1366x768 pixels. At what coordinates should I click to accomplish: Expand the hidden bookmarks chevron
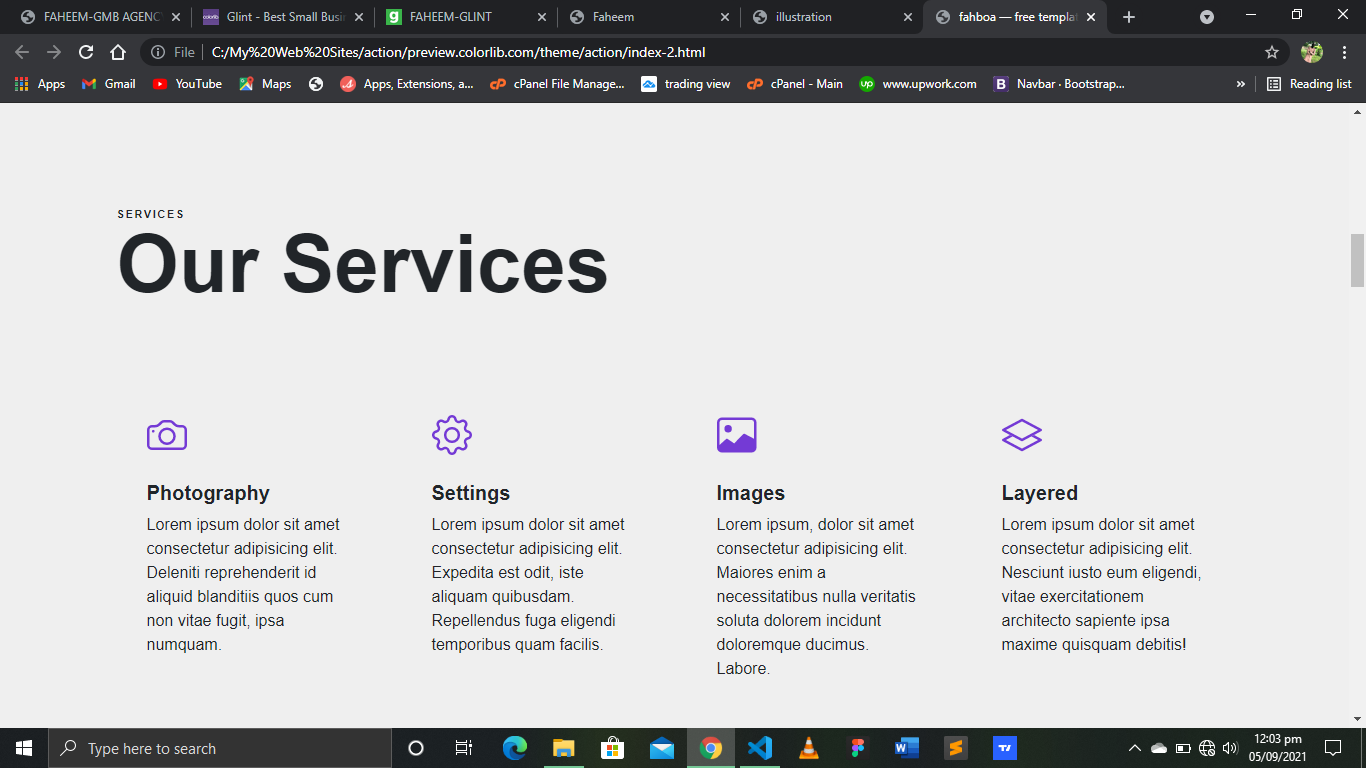coord(1241,84)
